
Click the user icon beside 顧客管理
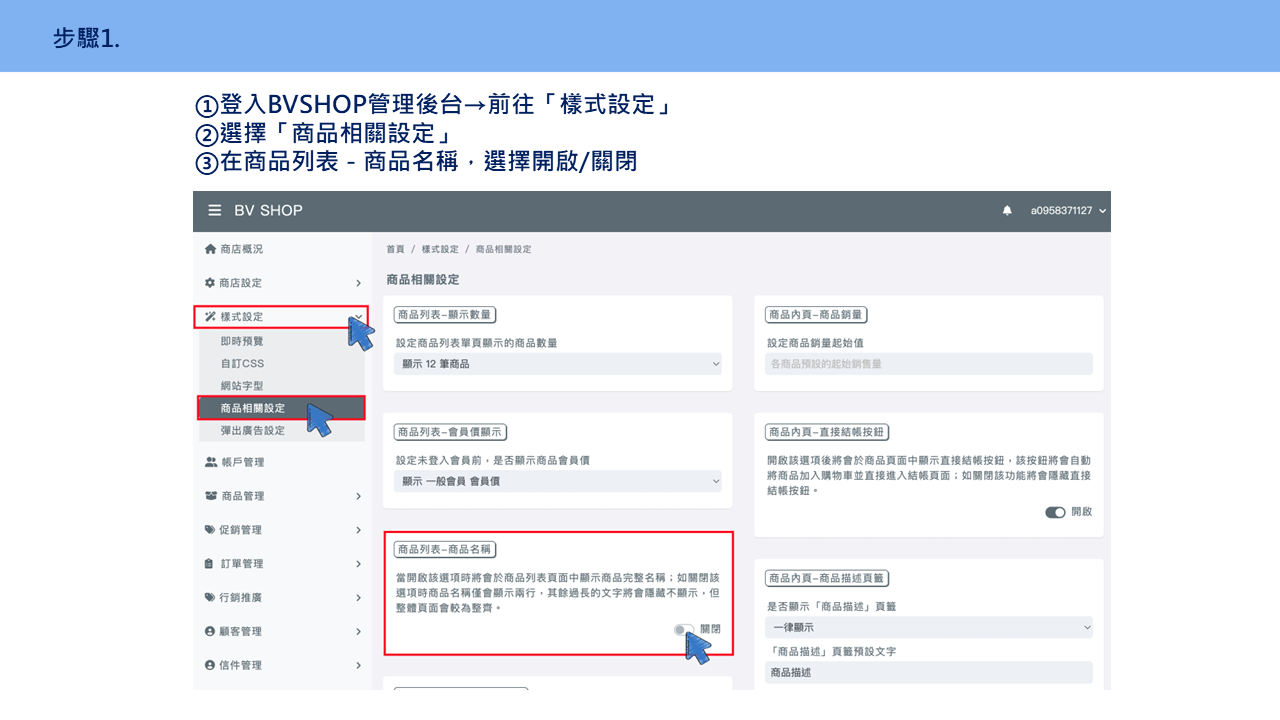210,632
